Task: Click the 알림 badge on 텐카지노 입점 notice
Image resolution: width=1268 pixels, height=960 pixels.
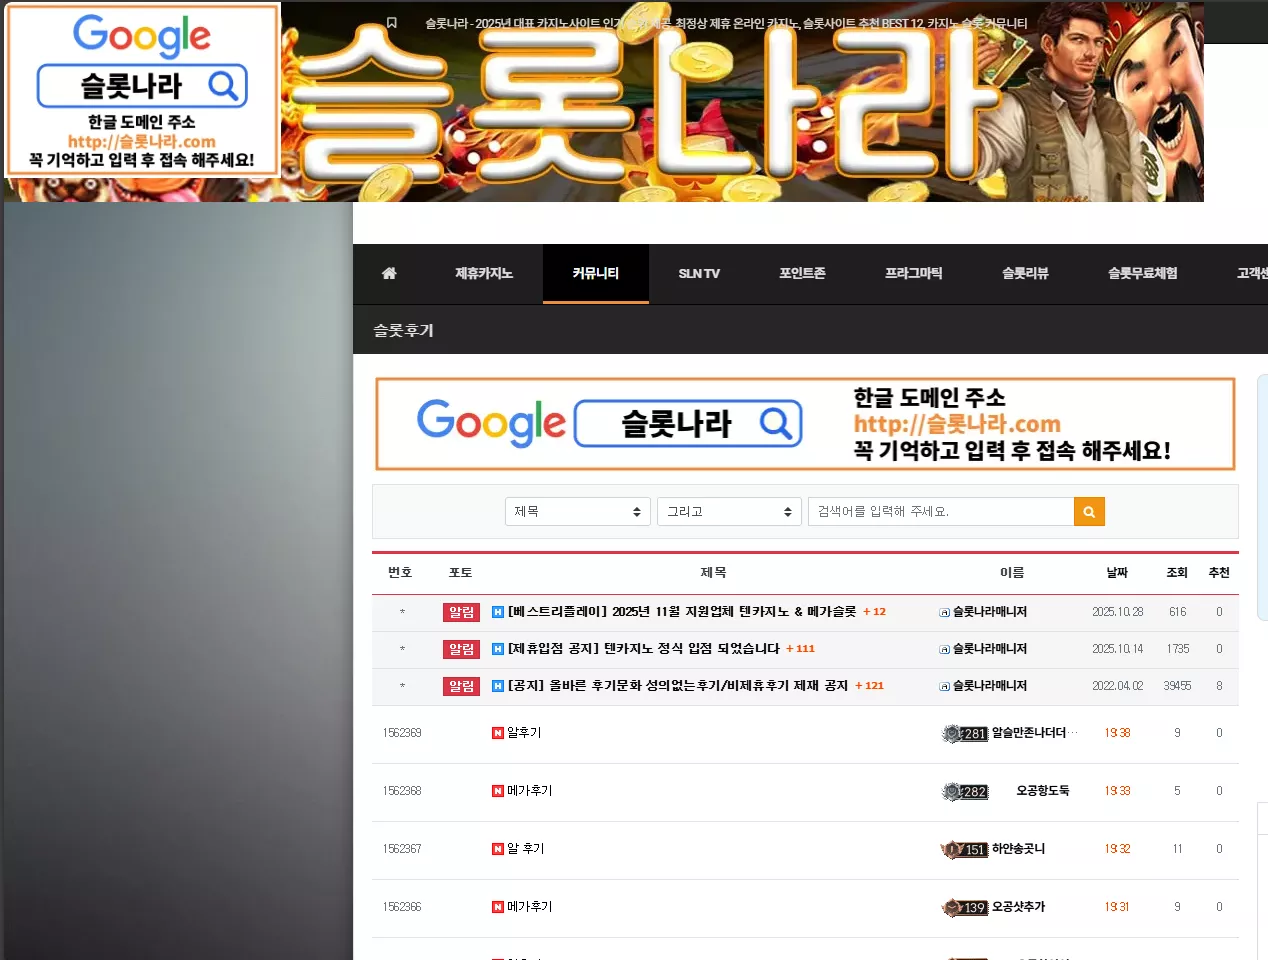Action: pos(461,649)
